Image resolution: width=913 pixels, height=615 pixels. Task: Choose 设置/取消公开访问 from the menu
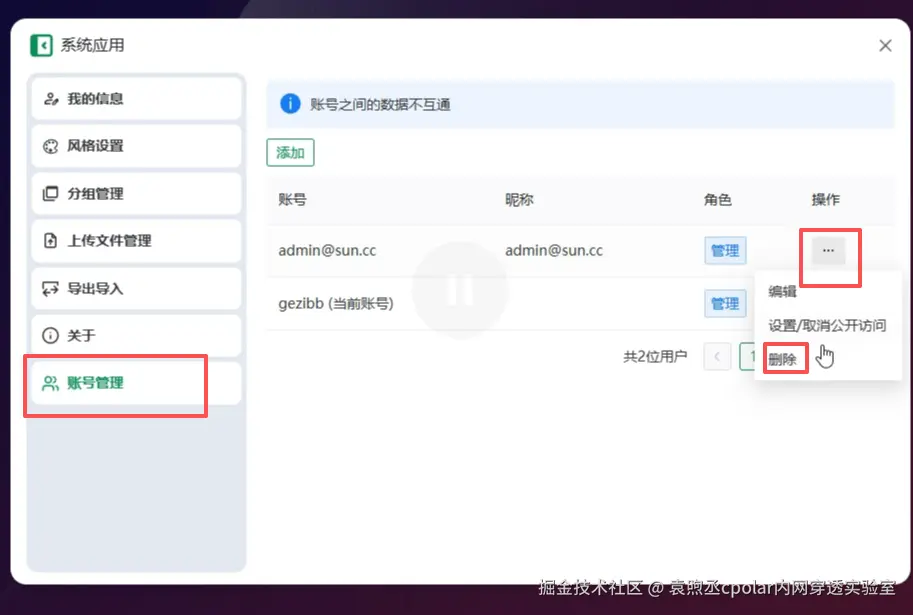click(827, 325)
